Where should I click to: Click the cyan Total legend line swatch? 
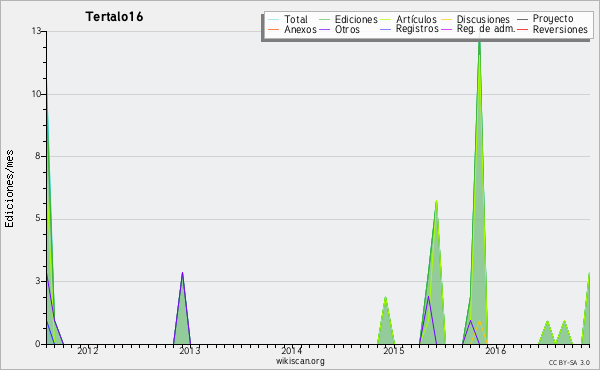[x=274, y=19]
